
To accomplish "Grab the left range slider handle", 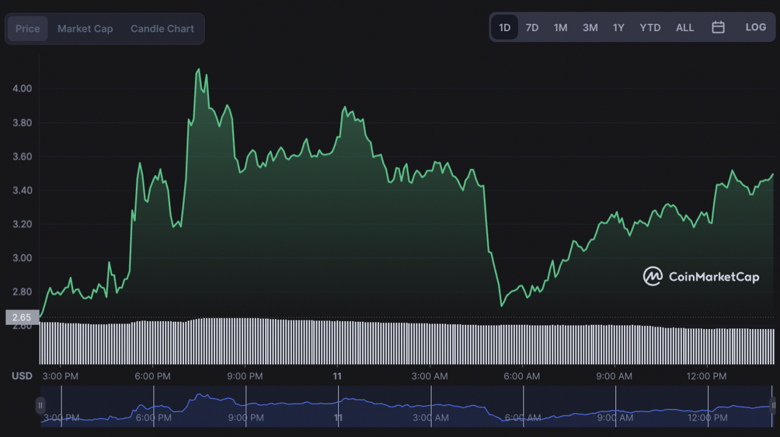I will (40, 405).
